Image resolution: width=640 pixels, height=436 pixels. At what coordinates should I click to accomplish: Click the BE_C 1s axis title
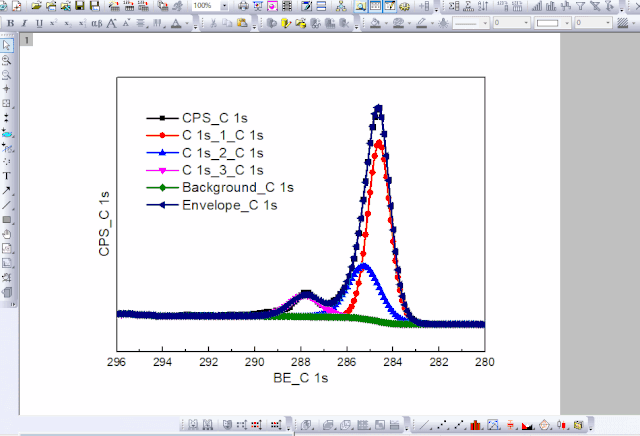[300, 379]
